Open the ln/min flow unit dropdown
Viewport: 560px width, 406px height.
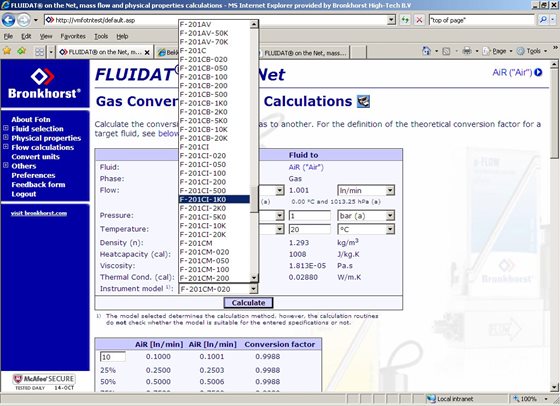click(390, 190)
